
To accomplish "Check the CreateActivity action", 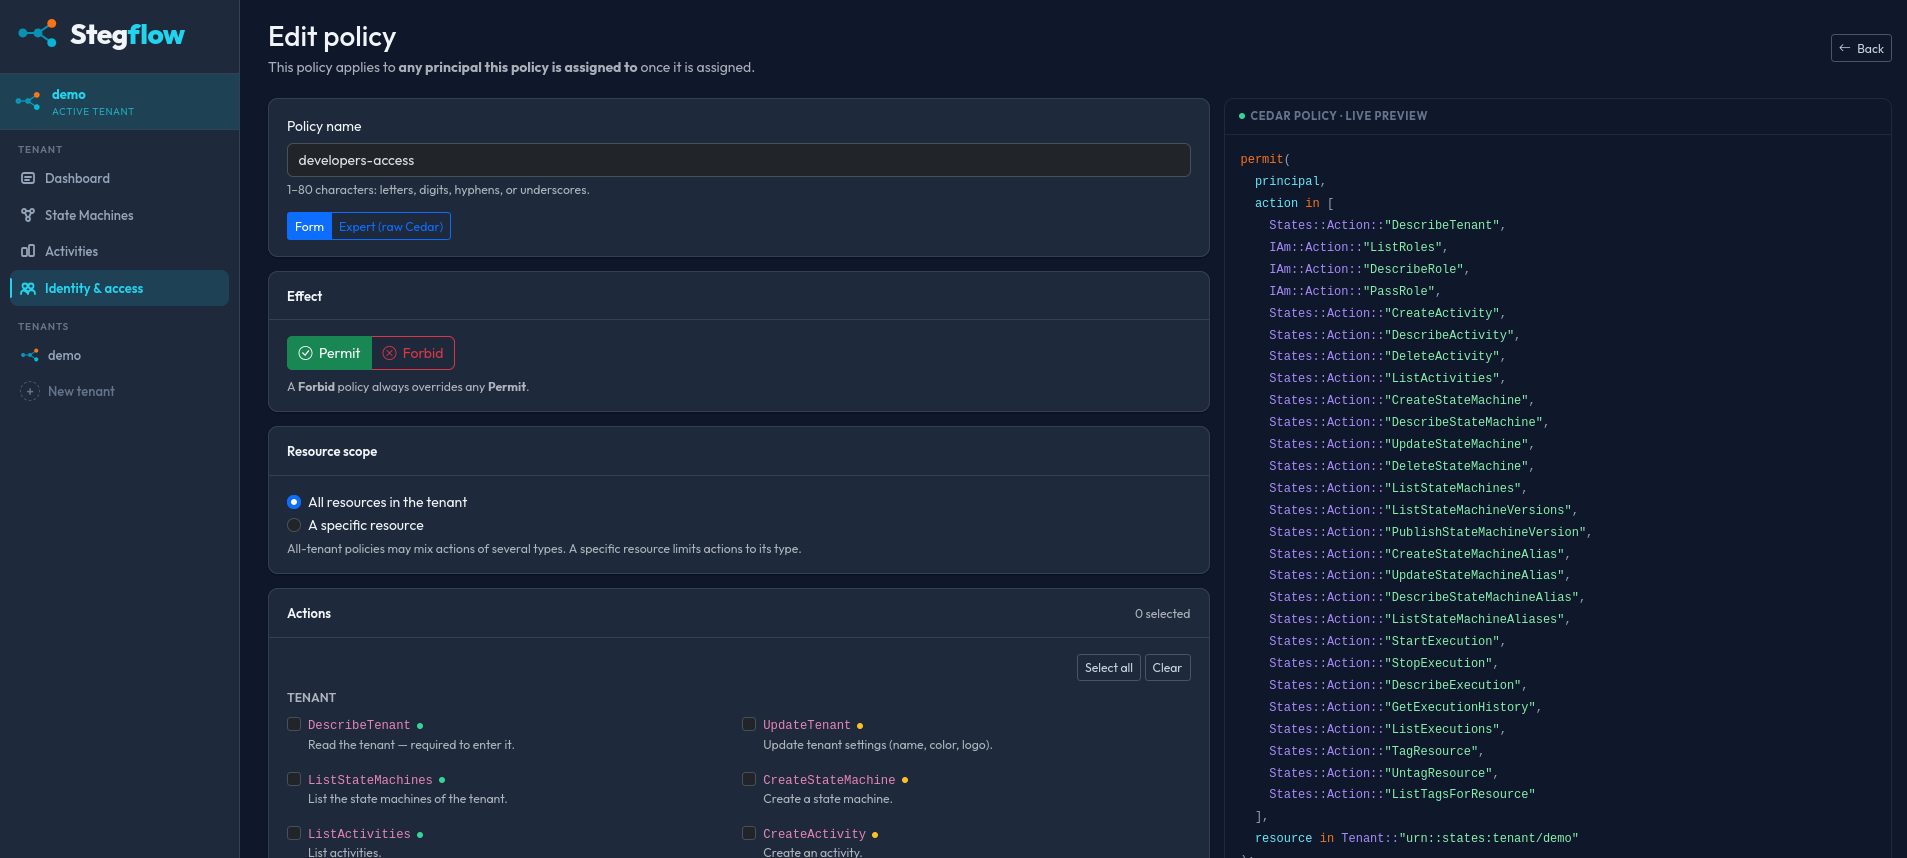I will pyautogui.click(x=749, y=833).
